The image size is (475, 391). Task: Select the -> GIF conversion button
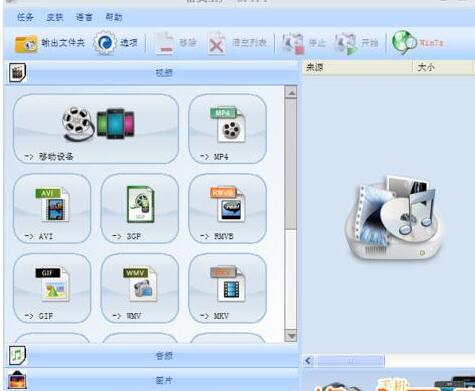click(52, 288)
